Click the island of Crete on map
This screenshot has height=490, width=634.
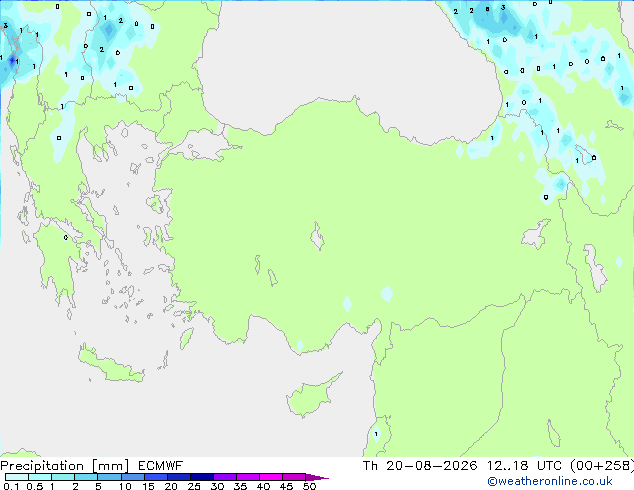tap(111, 364)
